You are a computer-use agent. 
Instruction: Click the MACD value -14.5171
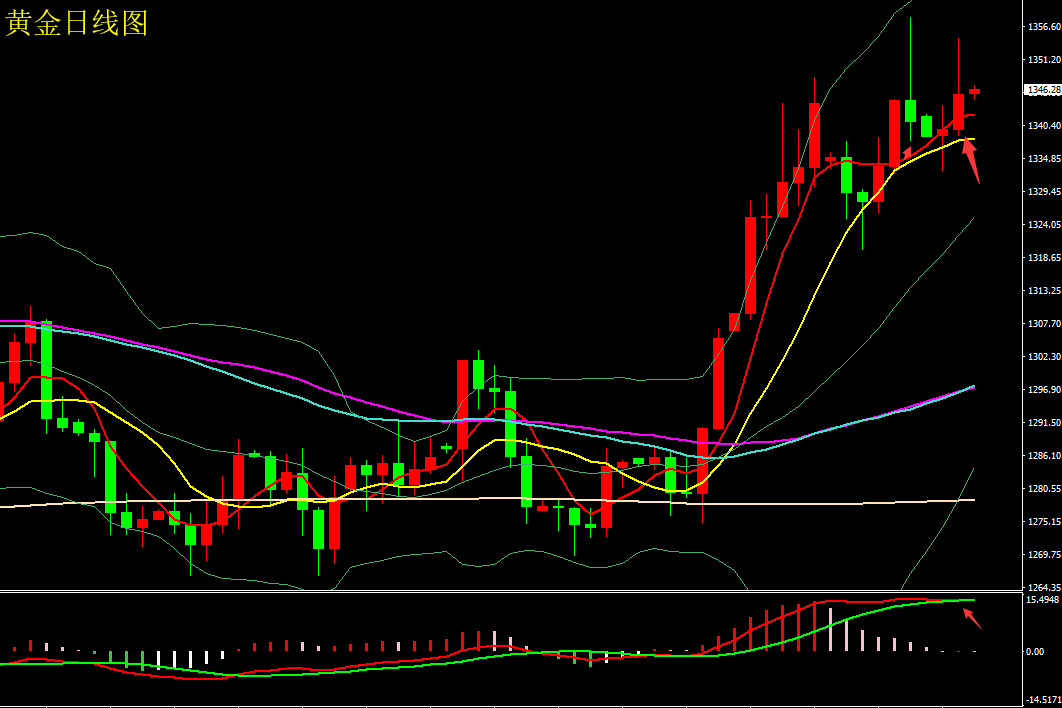pos(1043,700)
